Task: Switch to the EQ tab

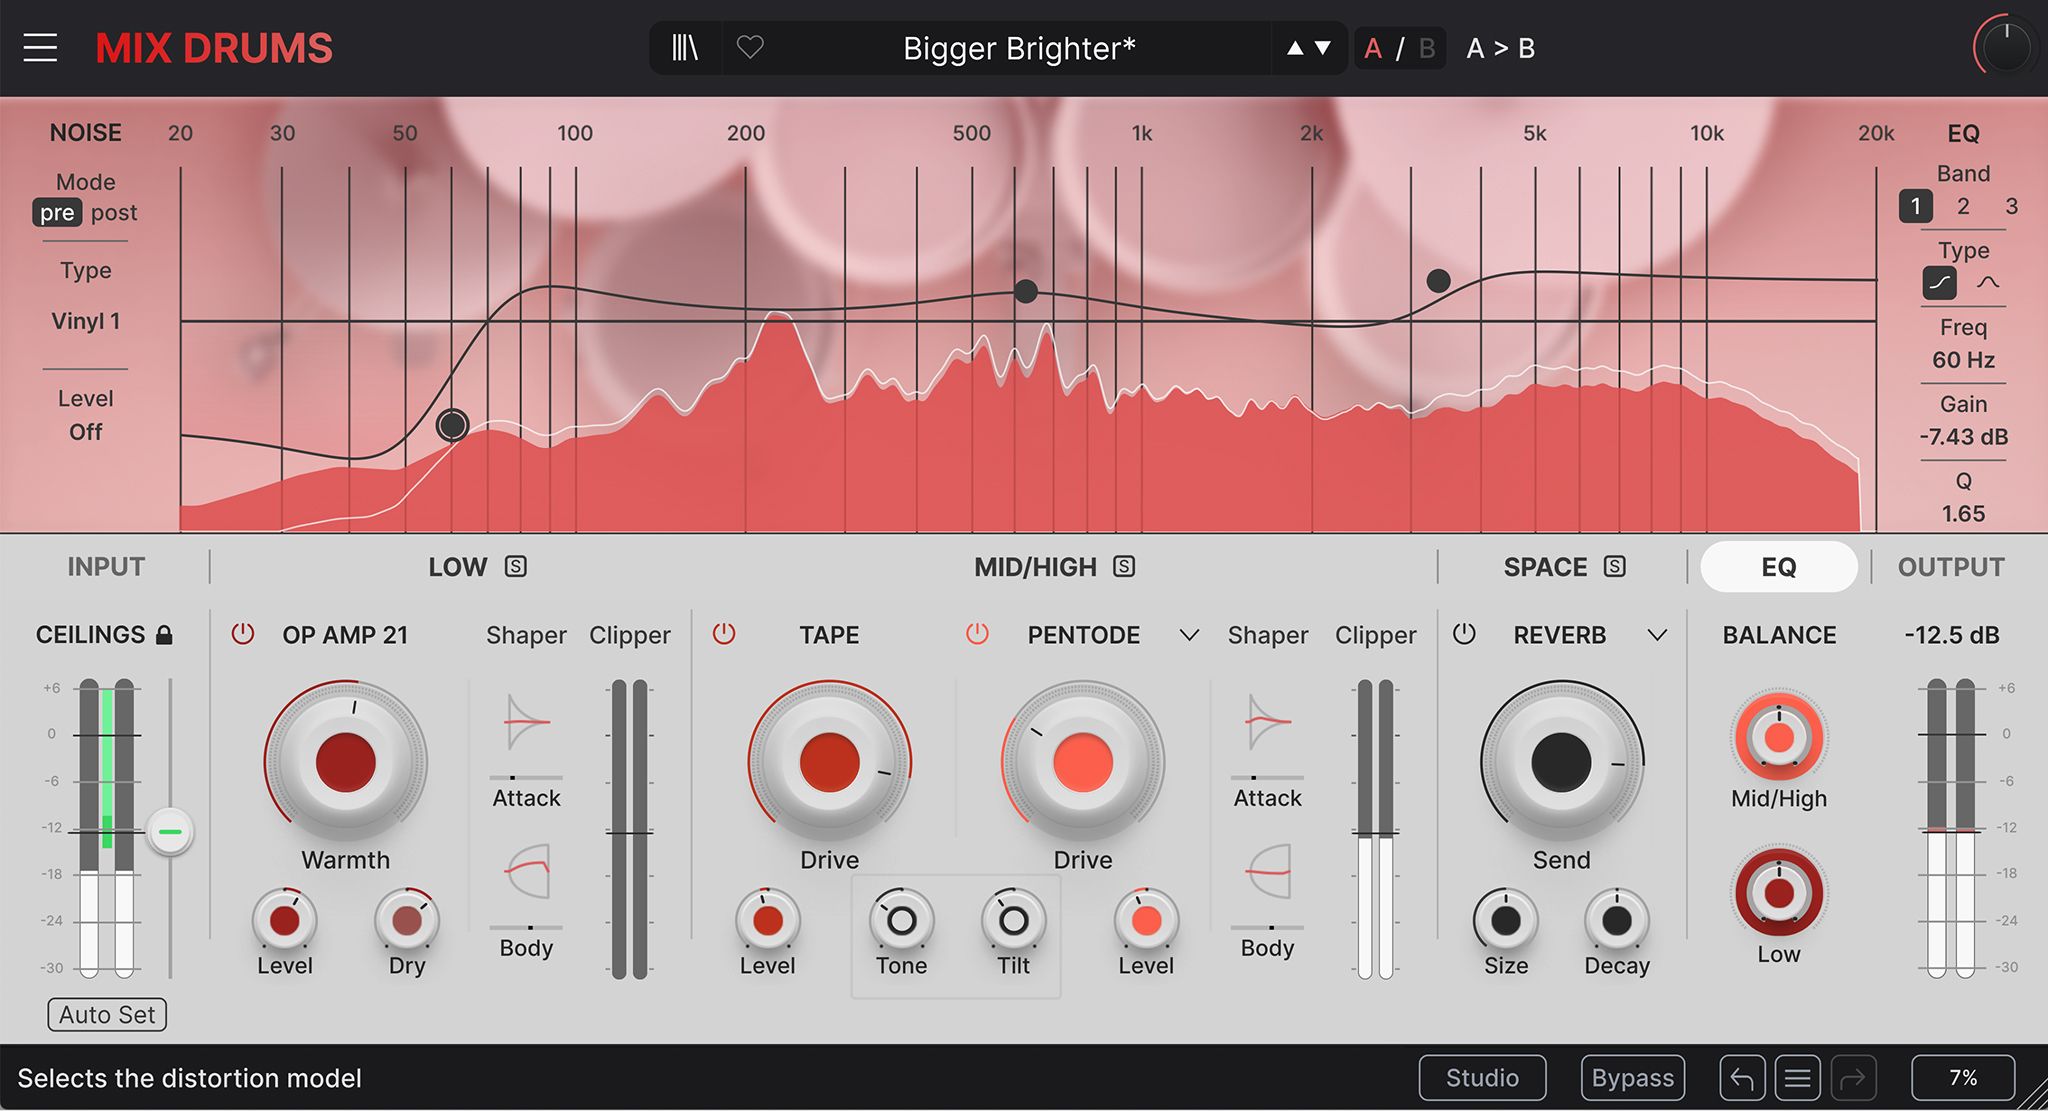Action: pyautogui.click(x=1779, y=567)
